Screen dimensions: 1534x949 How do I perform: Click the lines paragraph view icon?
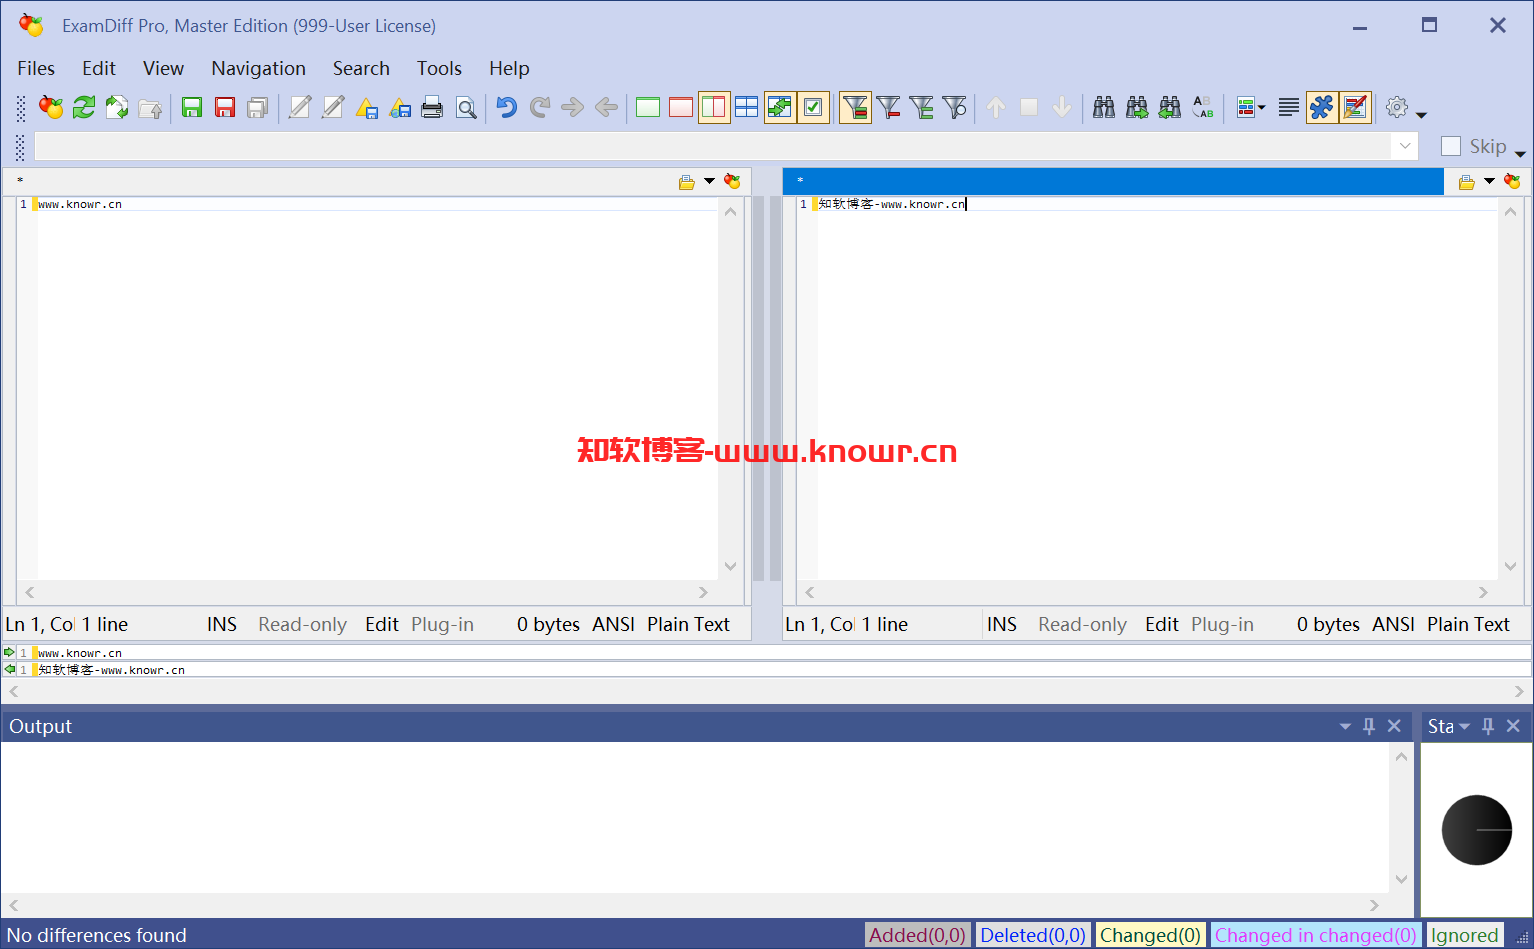coord(1289,107)
